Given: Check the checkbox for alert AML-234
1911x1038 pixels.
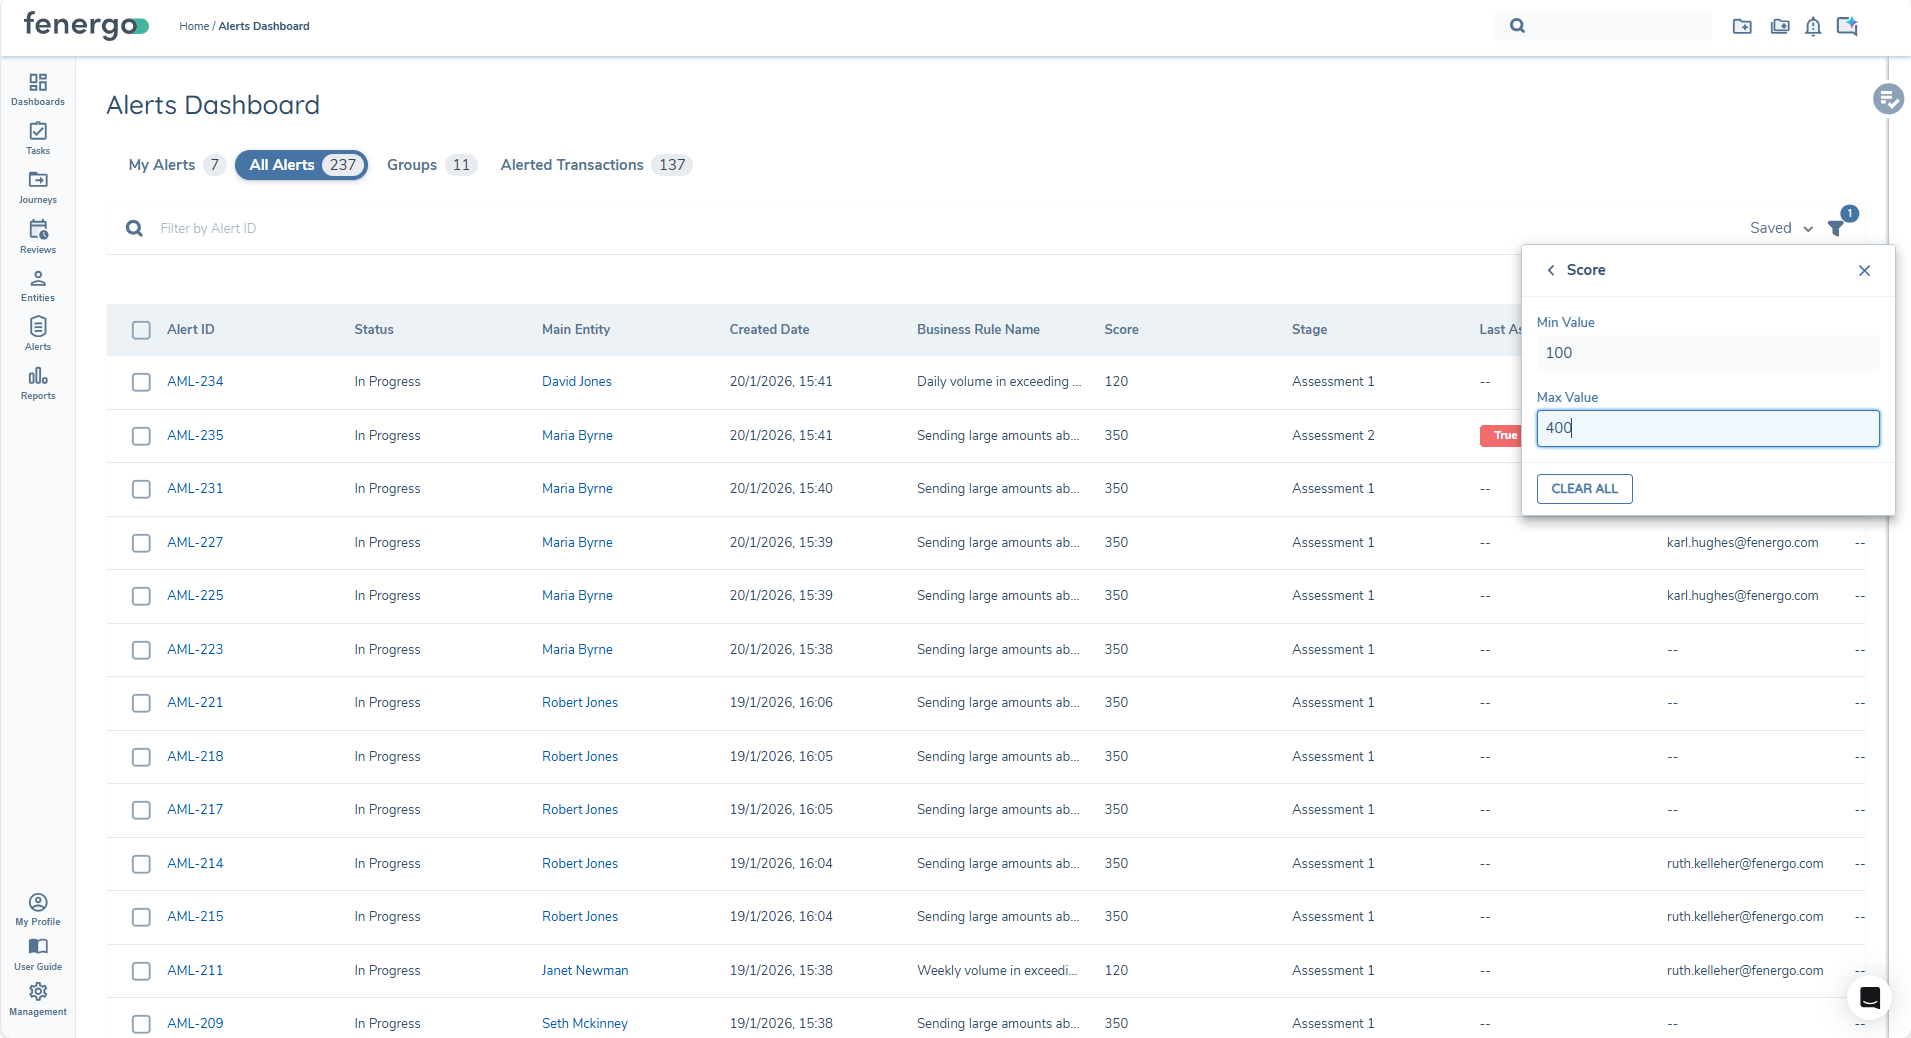Looking at the screenshot, I should (x=141, y=382).
